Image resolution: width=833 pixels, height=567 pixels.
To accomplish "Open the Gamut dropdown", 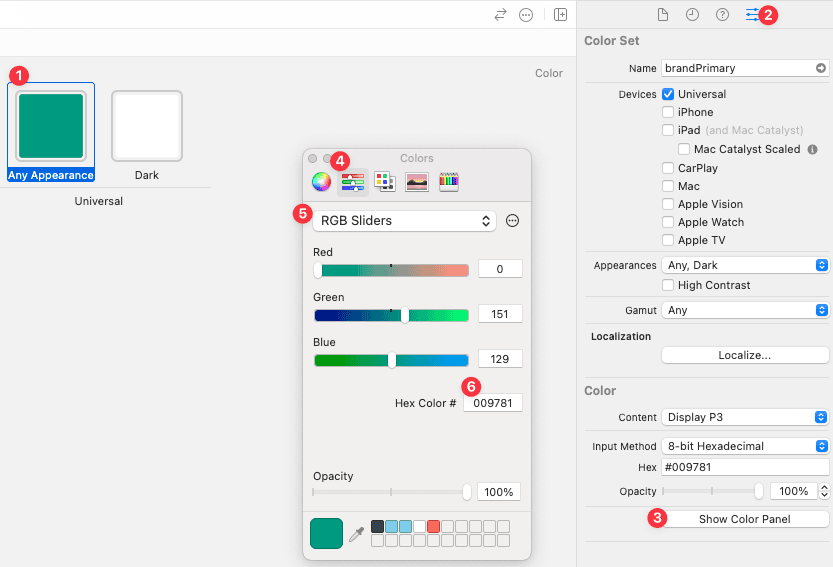I will pyautogui.click(x=745, y=310).
